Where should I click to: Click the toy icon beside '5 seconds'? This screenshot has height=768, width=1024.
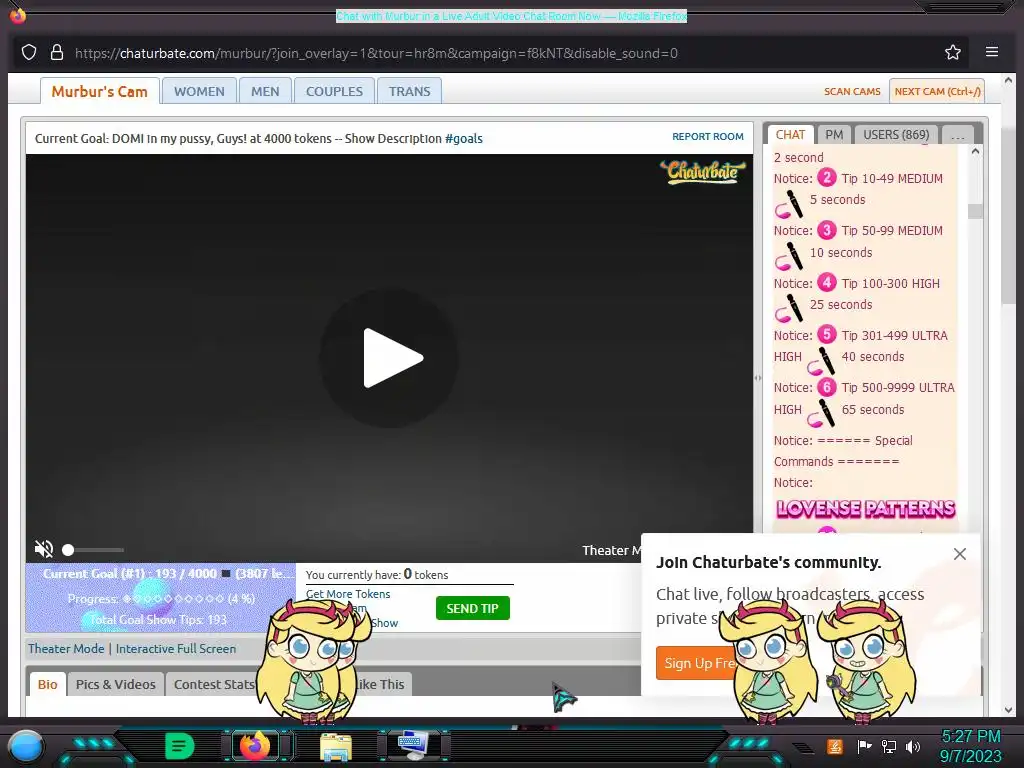click(789, 204)
